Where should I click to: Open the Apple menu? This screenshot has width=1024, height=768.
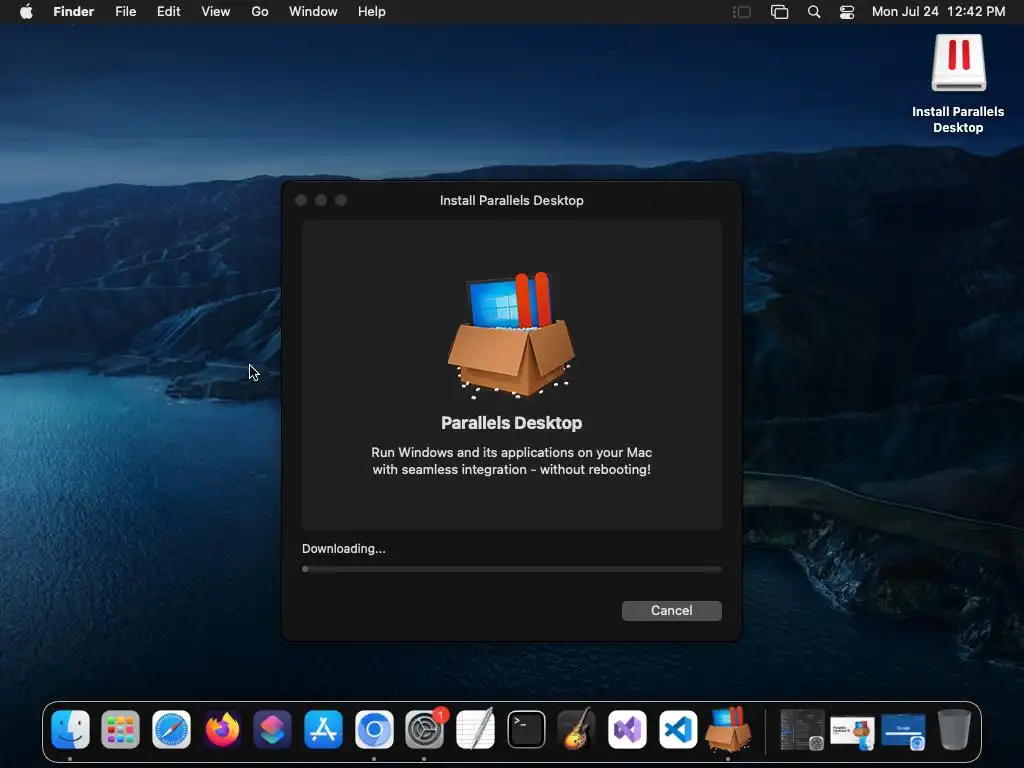click(26, 12)
